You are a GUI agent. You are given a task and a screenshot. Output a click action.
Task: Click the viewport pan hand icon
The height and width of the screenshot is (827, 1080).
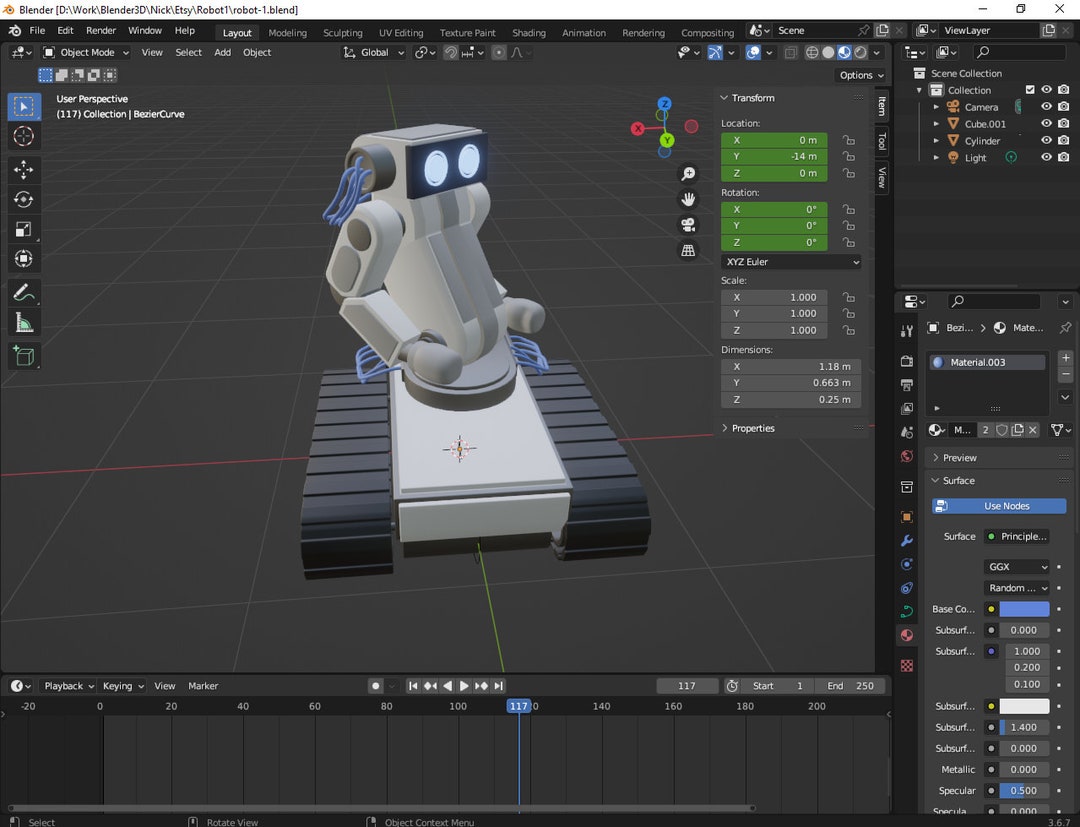[688, 199]
